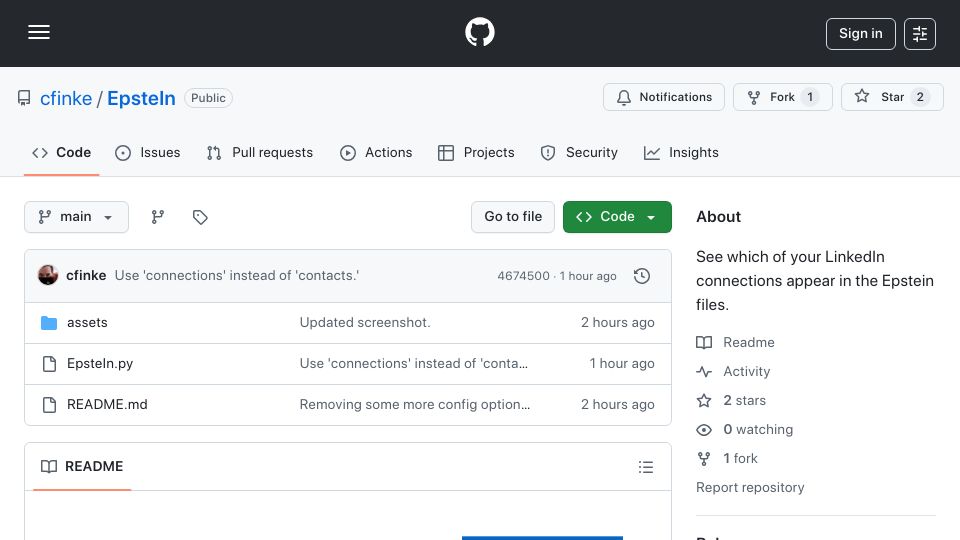Open appearance settings sliders icon
960x540 pixels.
[920, 34]
